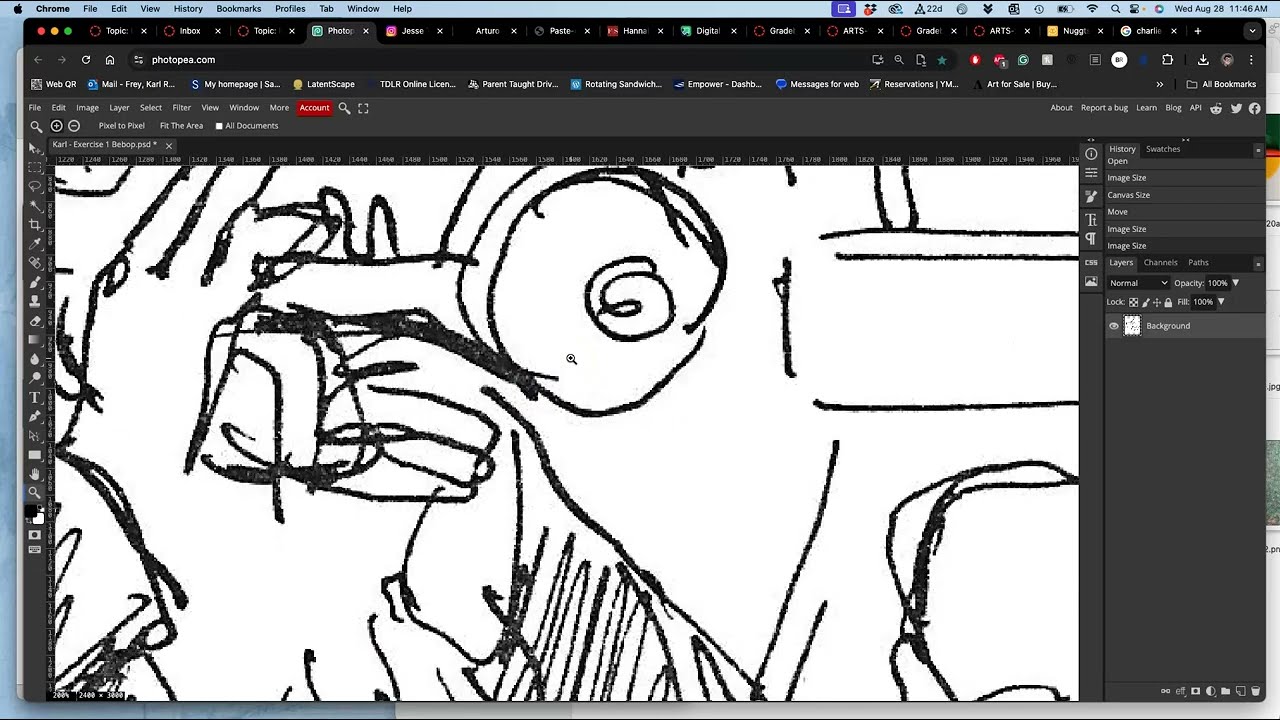
Task: Select the Hand tool
Action: [x=35, y=473]
